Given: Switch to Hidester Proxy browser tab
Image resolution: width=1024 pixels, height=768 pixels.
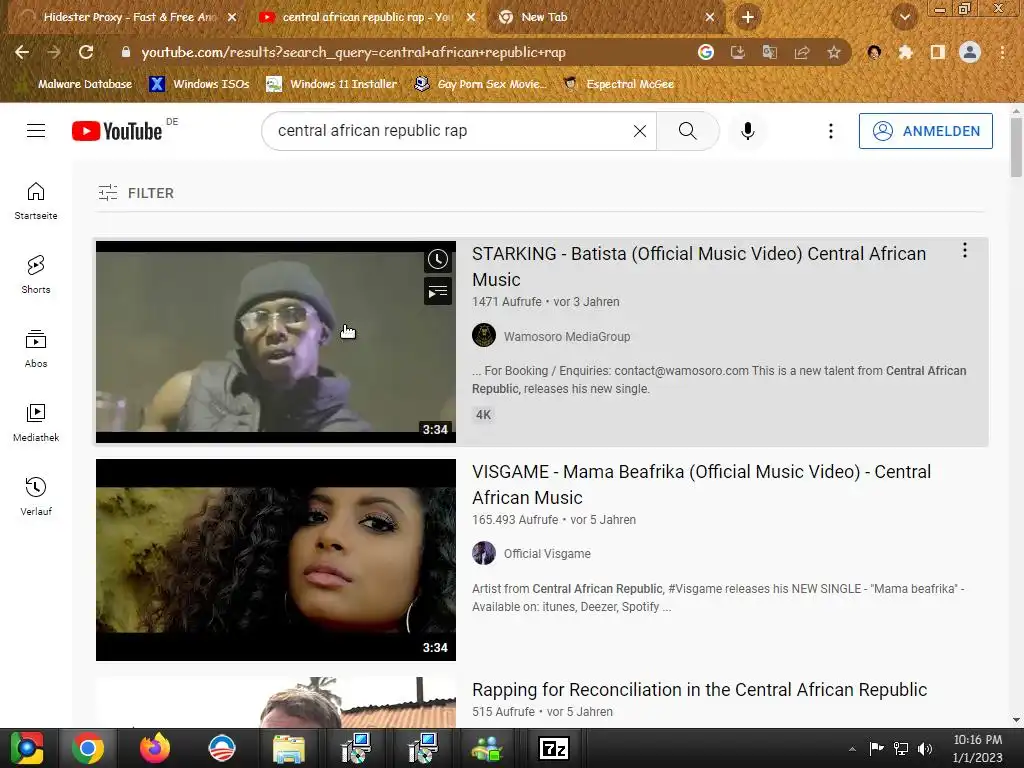Looking at the screenshot, I should (x=129, y=17).
